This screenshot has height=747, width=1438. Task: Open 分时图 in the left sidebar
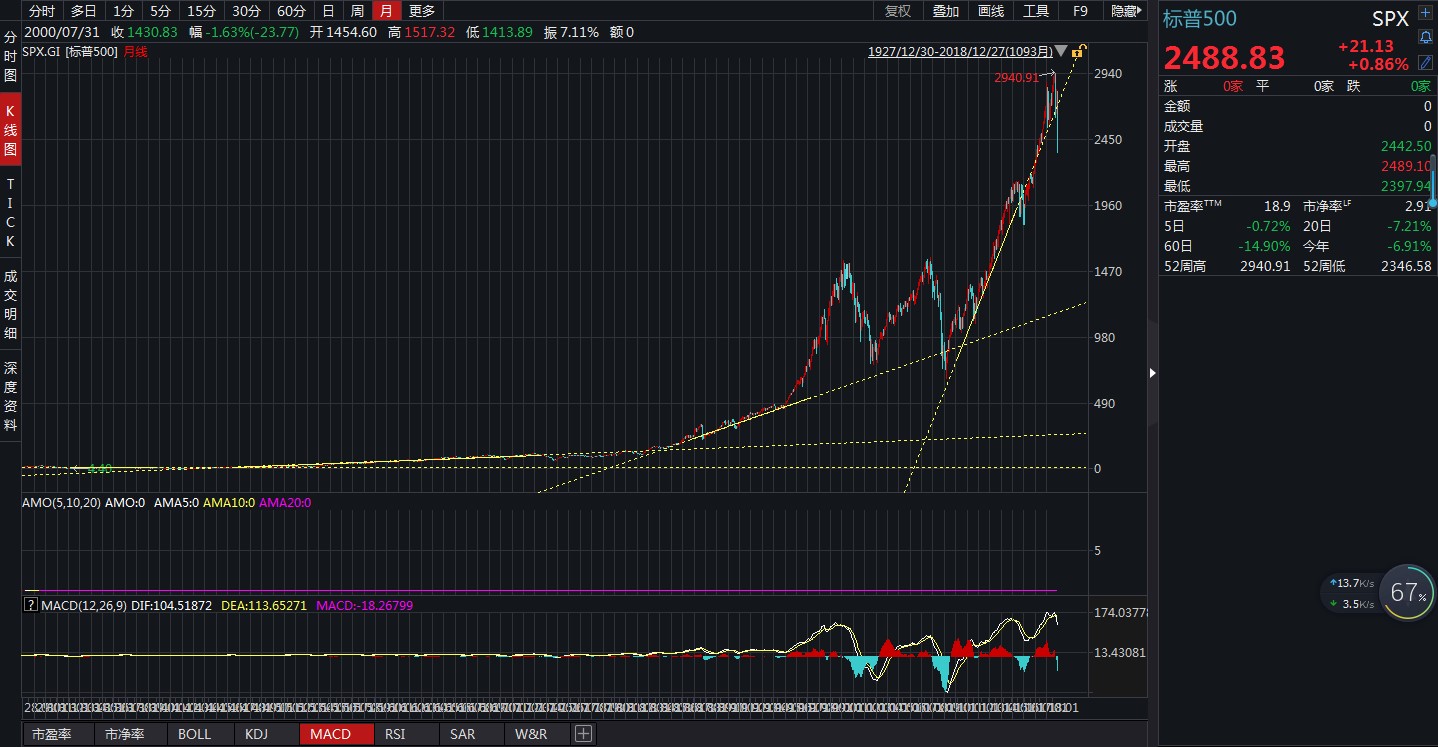tap(10, 56)
